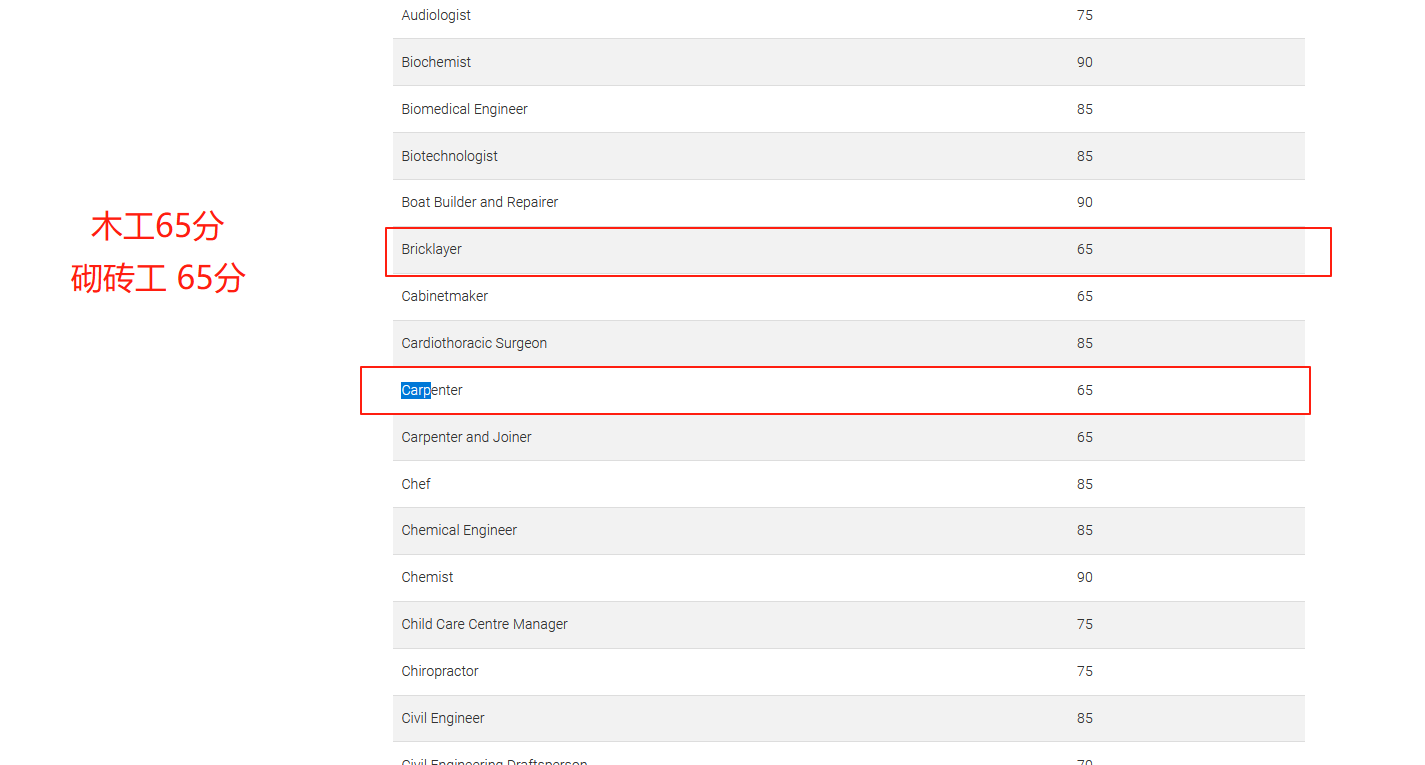
Task: Click the score 90 in the Chemist row
Action: point(1084,577)
